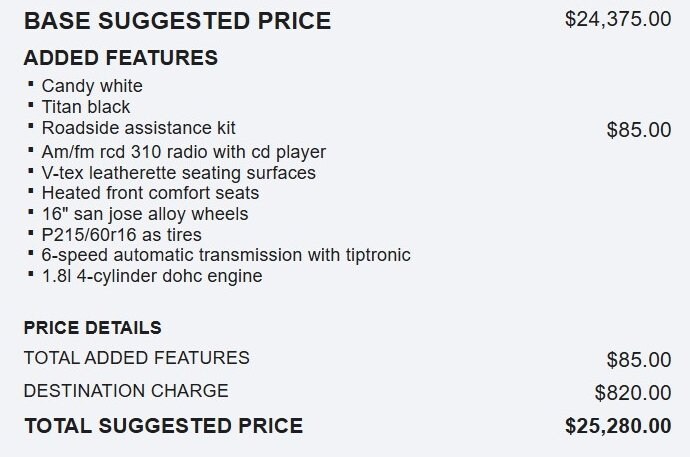
Task: Select the 1.8l 4-cylinder dohc engine item
Action: [152, 276]
